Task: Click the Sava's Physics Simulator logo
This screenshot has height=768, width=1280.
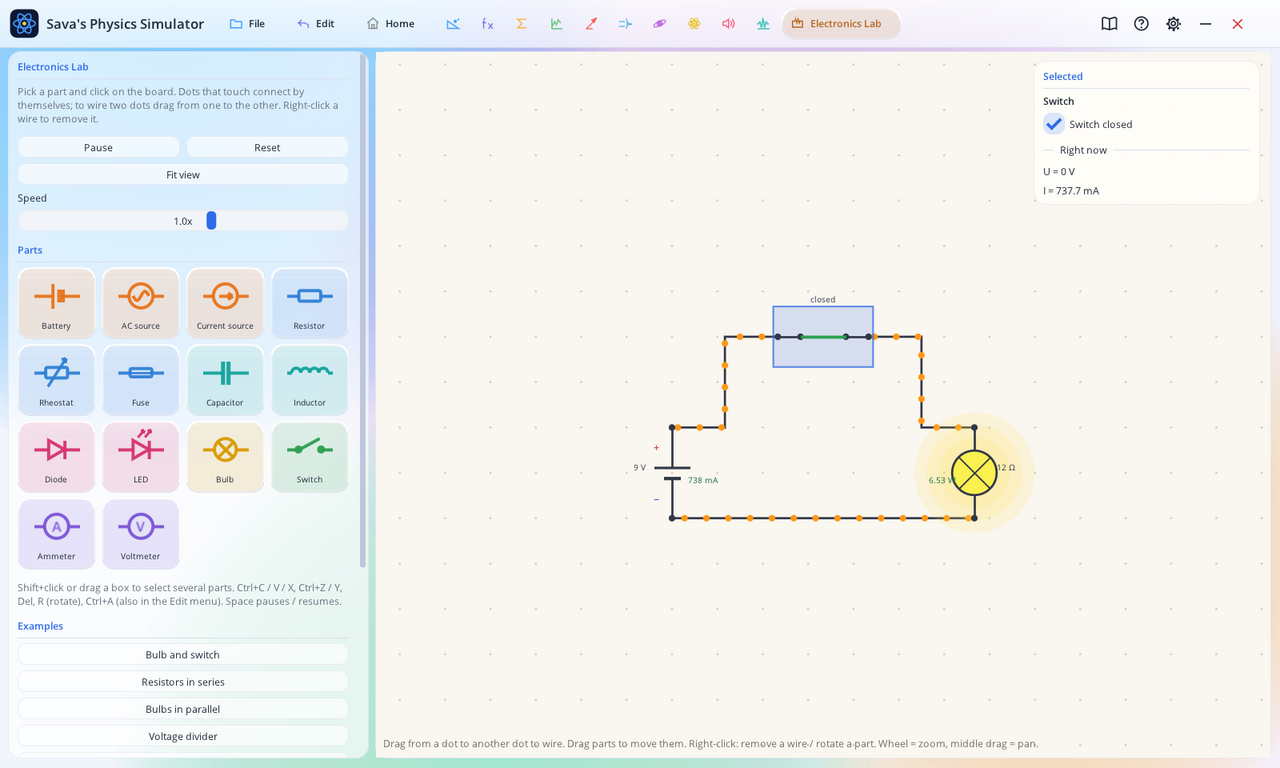Action: click(x=24, y=24)
